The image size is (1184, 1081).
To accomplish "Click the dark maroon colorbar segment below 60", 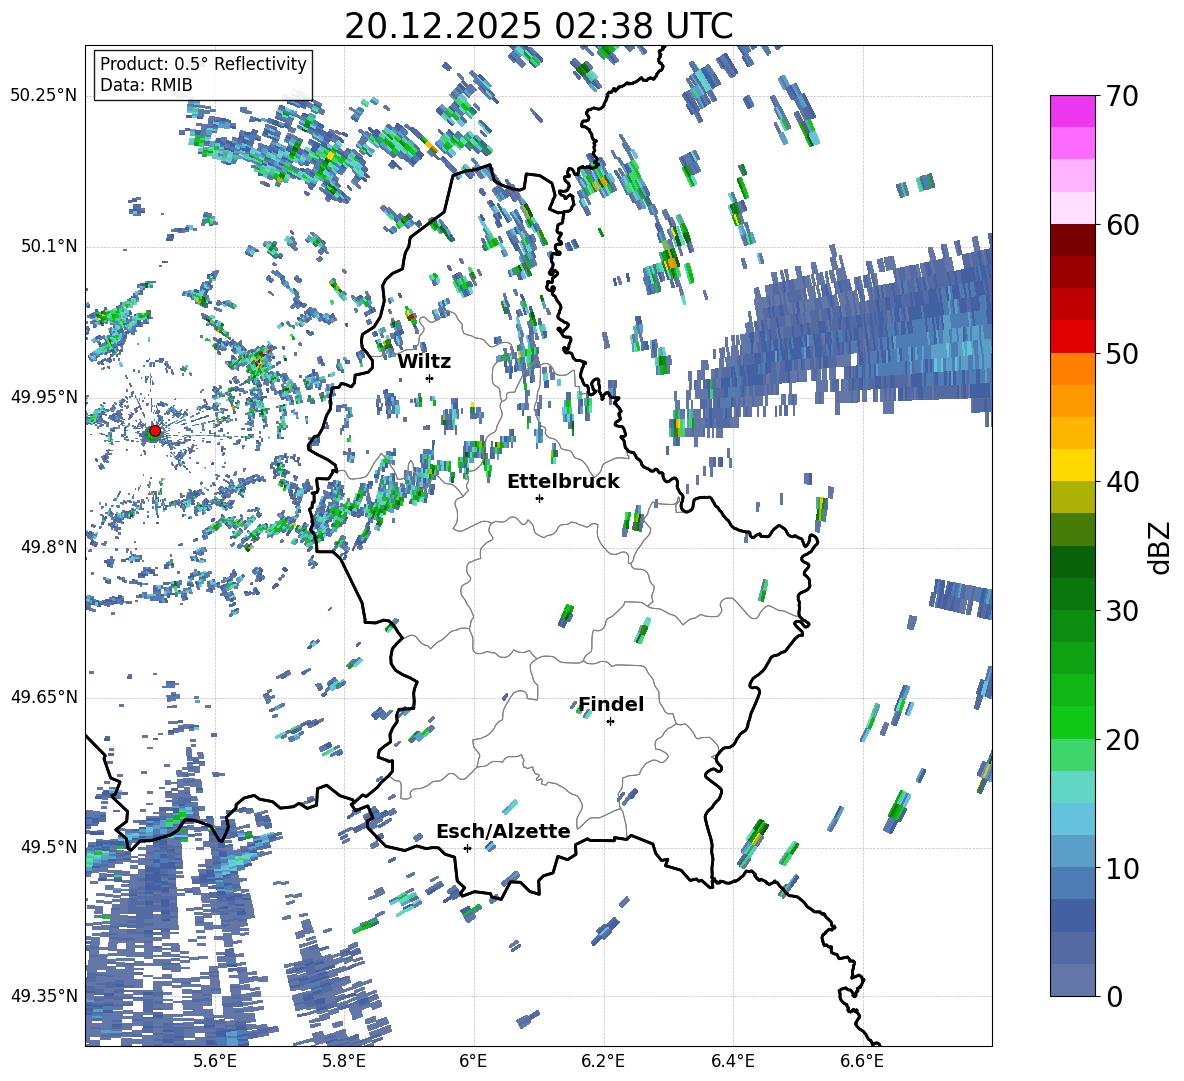I will 1072,240.
